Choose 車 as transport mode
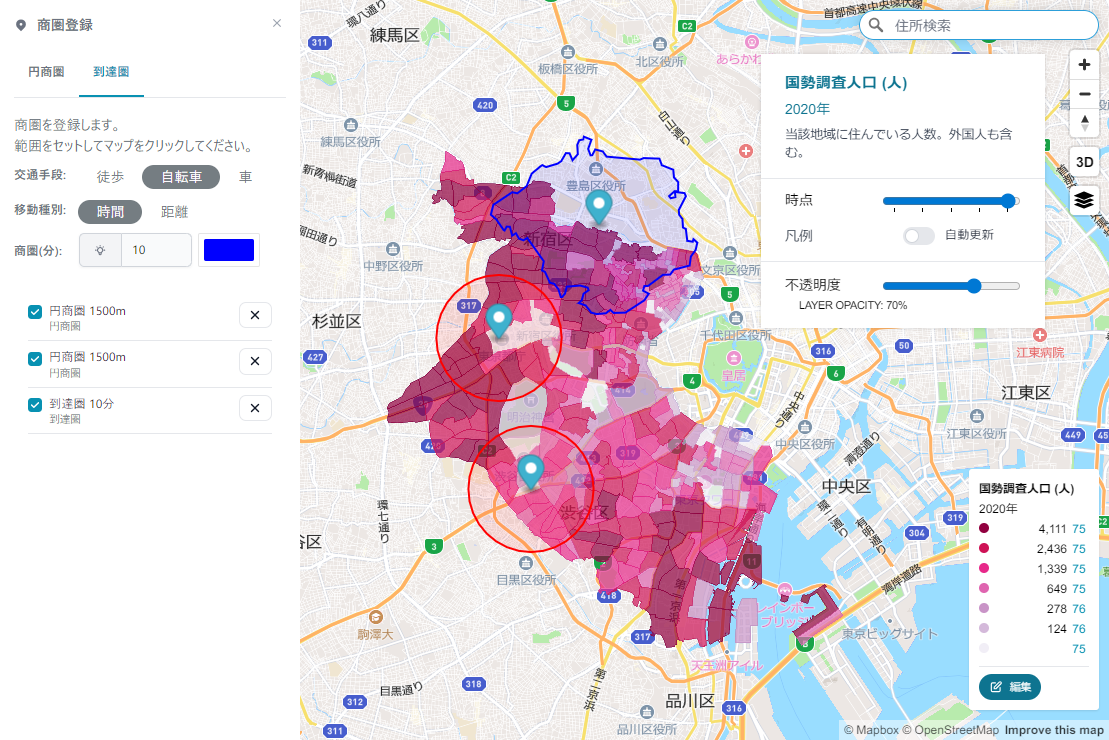Viewport: 1109px width, 740px height. coord(245,177)
